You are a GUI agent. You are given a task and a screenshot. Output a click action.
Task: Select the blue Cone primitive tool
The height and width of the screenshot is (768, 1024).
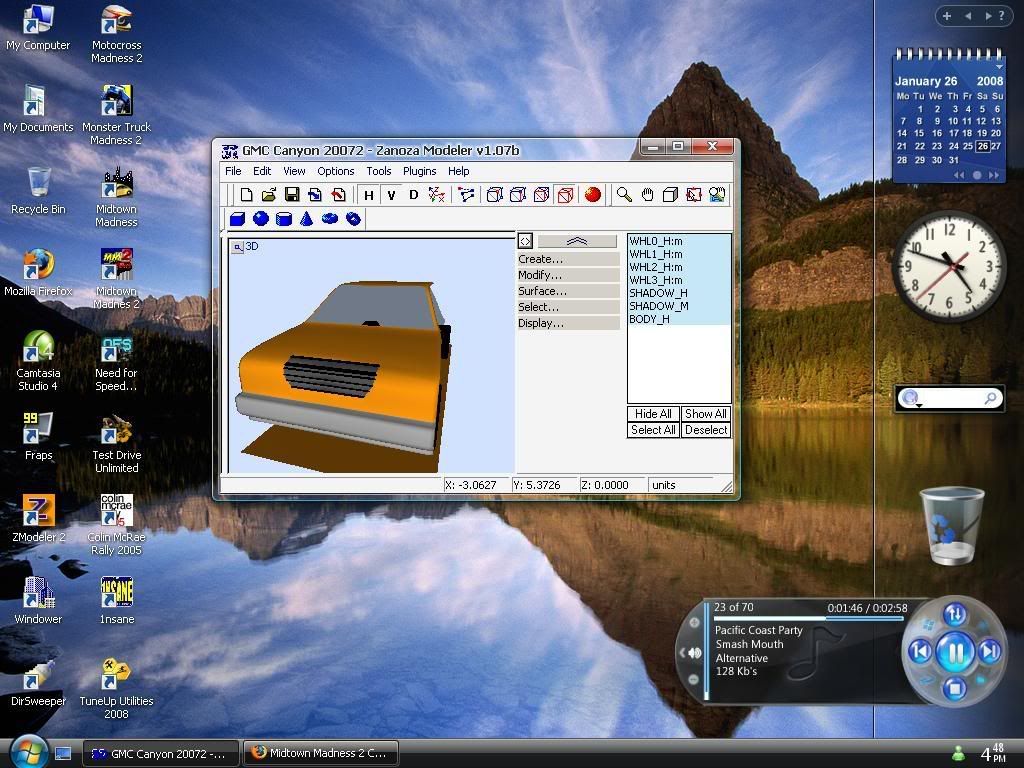307,219
